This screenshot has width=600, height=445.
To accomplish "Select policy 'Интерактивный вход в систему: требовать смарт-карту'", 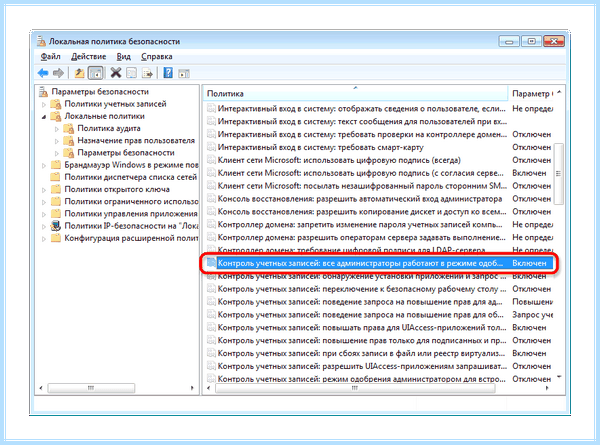I will coord(321,147).
